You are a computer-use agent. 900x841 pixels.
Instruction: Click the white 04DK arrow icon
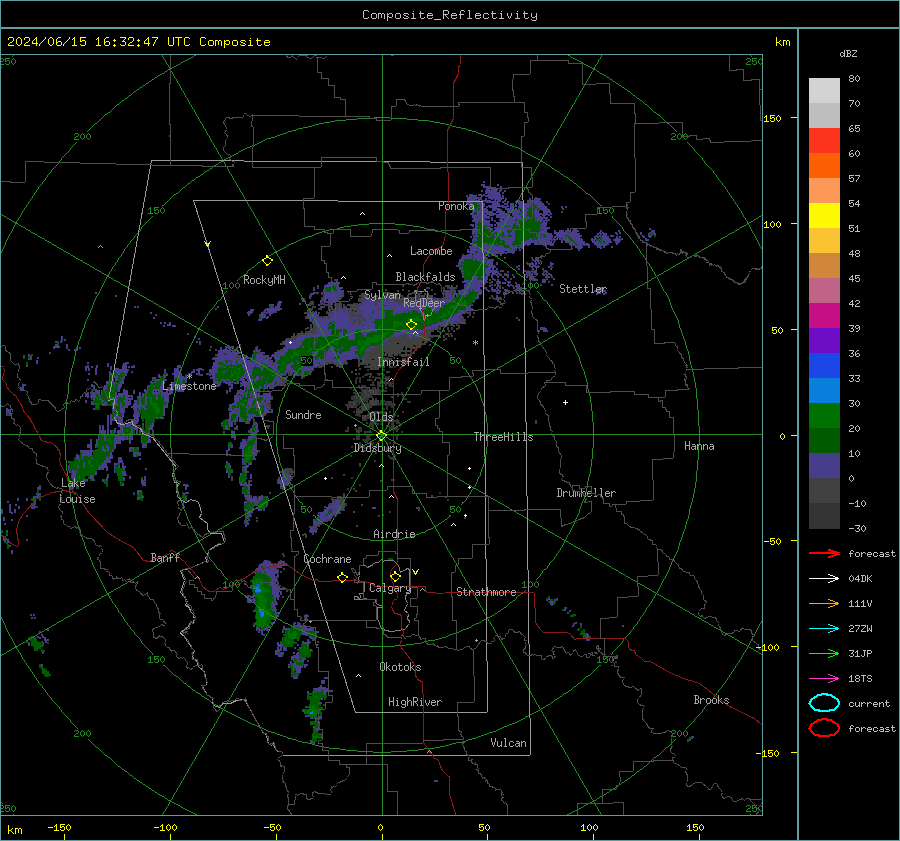824,578
